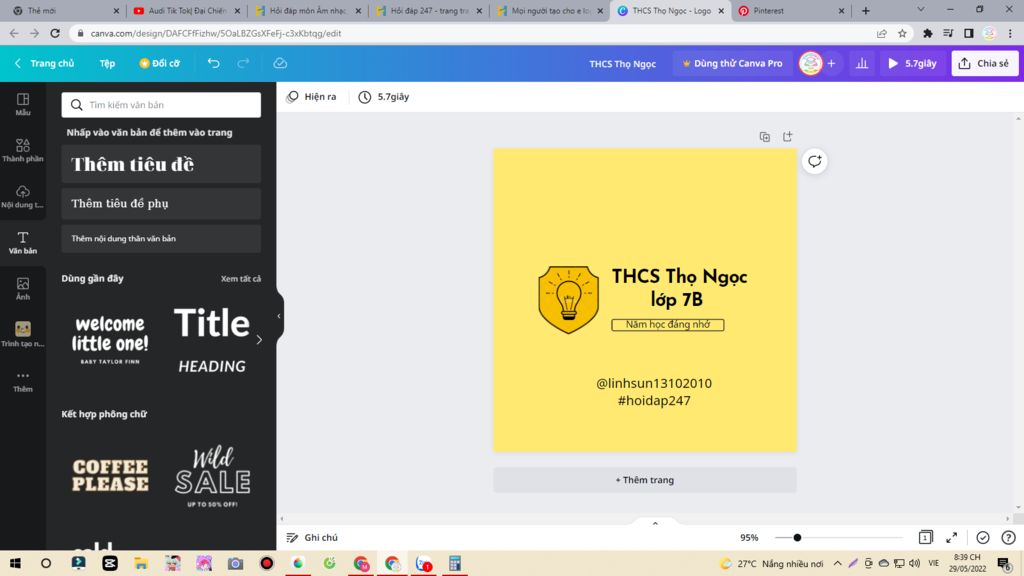Open the design checkmark status icon
The height and width of the screenshot is (576, 1024).
(983, 537)
